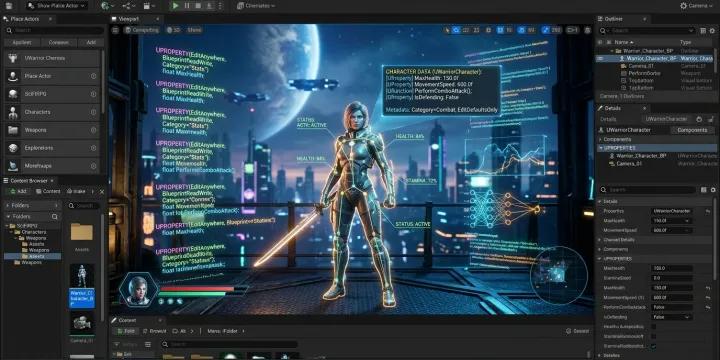The width and height of the screenshot is (720, 360).
Task: Expand the Components section in Details
Action: click(x=600, y=139)
